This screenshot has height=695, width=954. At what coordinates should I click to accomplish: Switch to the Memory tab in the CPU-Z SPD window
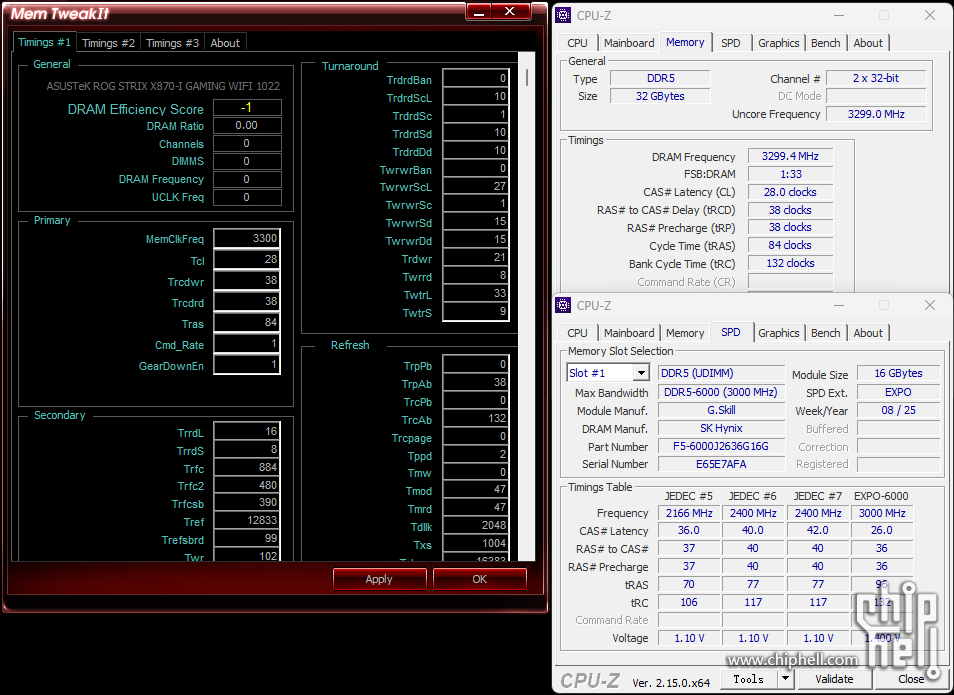coord(685,334)
